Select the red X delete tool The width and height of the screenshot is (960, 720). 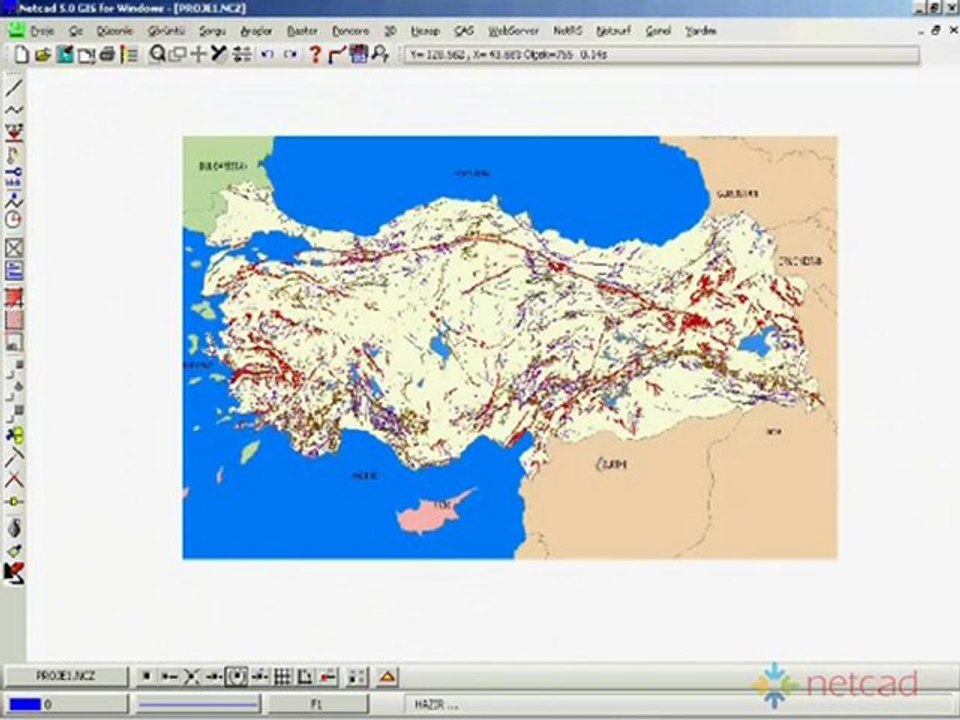pyautogui.click(x=14, y=479)
